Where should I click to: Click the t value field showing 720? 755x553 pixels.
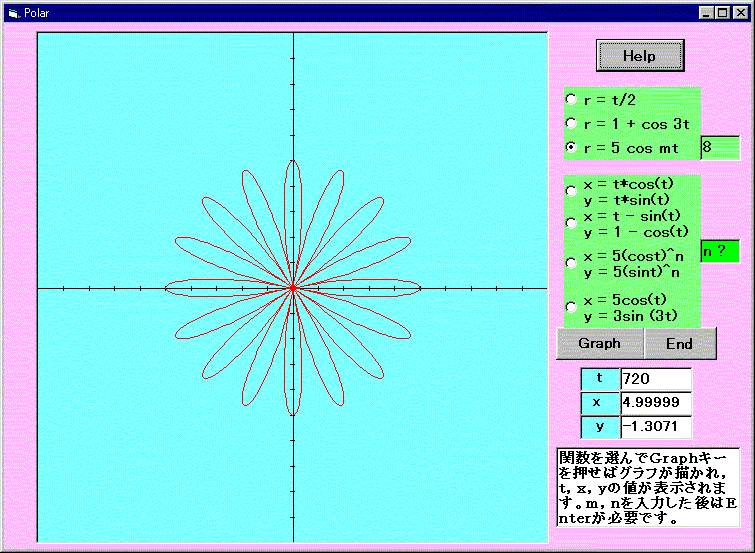(x=656, y=379)
